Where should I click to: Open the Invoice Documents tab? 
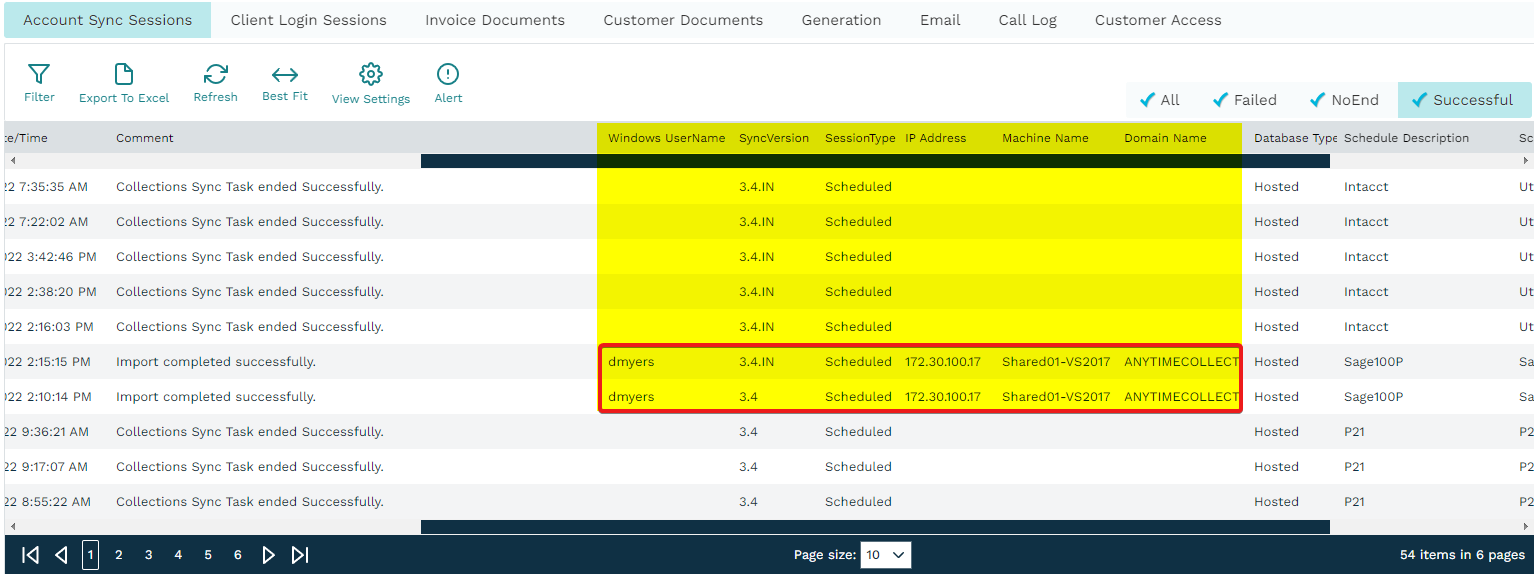coord(495,20)
